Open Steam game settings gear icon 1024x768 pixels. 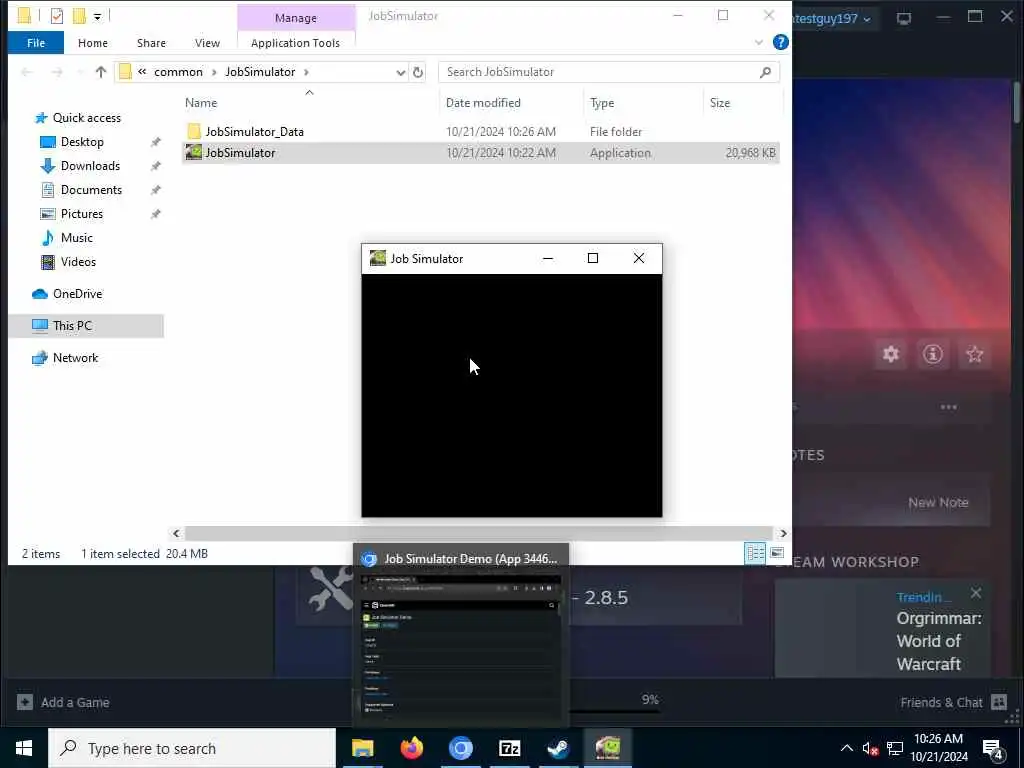coord(891,354)
